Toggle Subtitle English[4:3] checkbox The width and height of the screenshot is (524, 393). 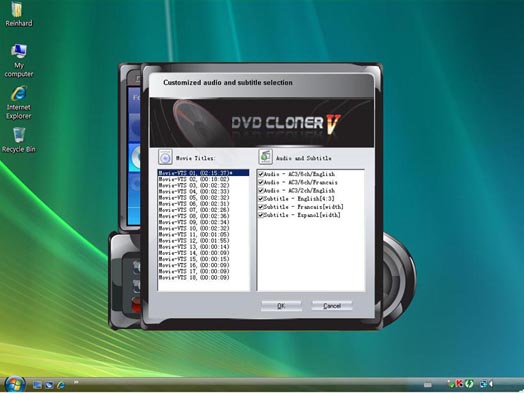[x=261, y=199]
